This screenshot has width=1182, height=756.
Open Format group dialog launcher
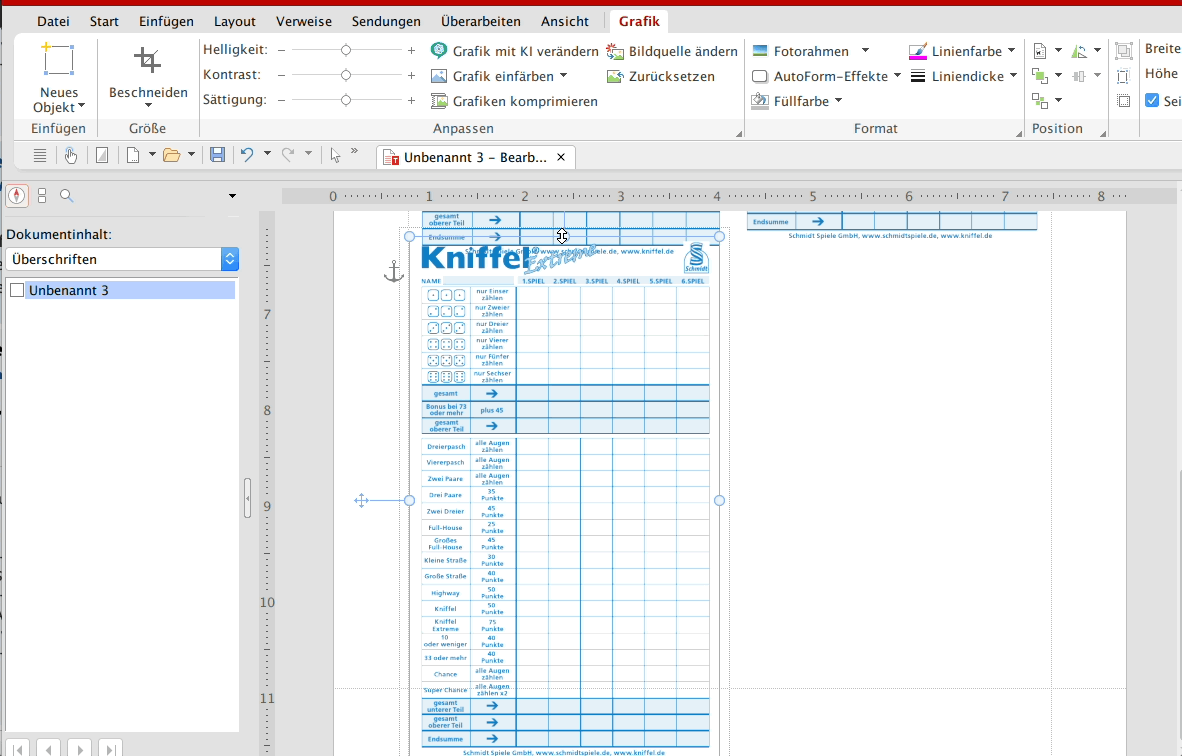1018,133
